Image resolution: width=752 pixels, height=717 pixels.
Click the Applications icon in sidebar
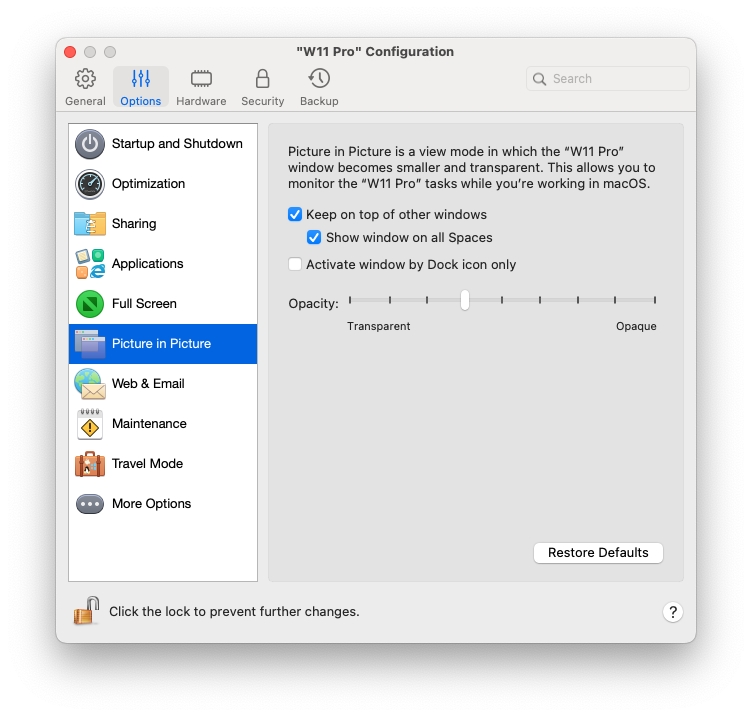[90, 264]
